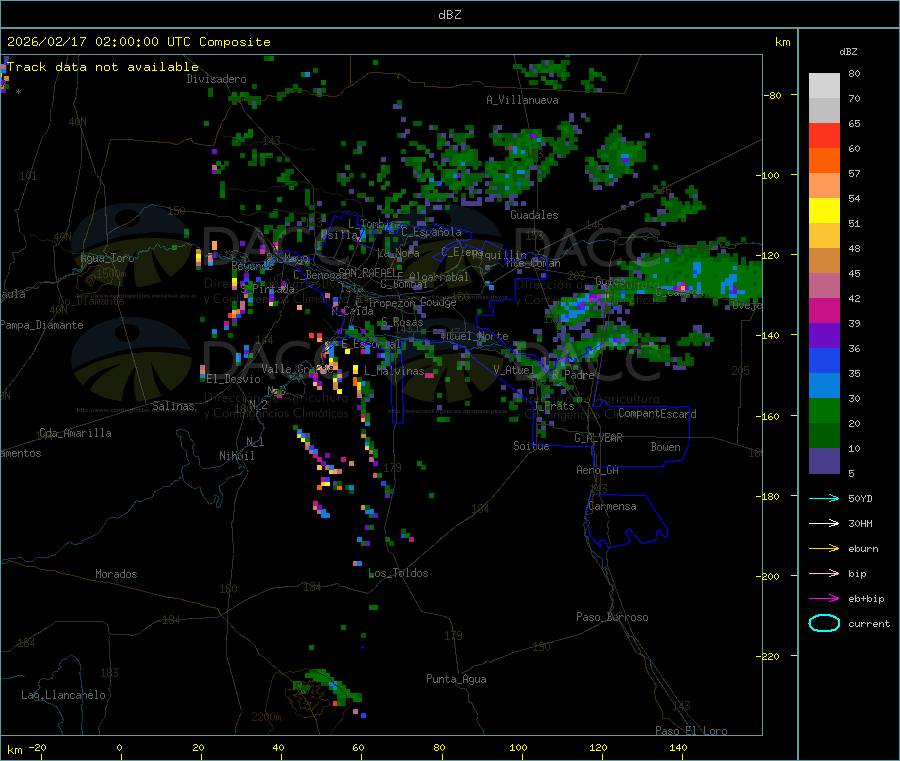Select the 'Salinas' place label
The image size is (900, 761).
tap(173, 406)
